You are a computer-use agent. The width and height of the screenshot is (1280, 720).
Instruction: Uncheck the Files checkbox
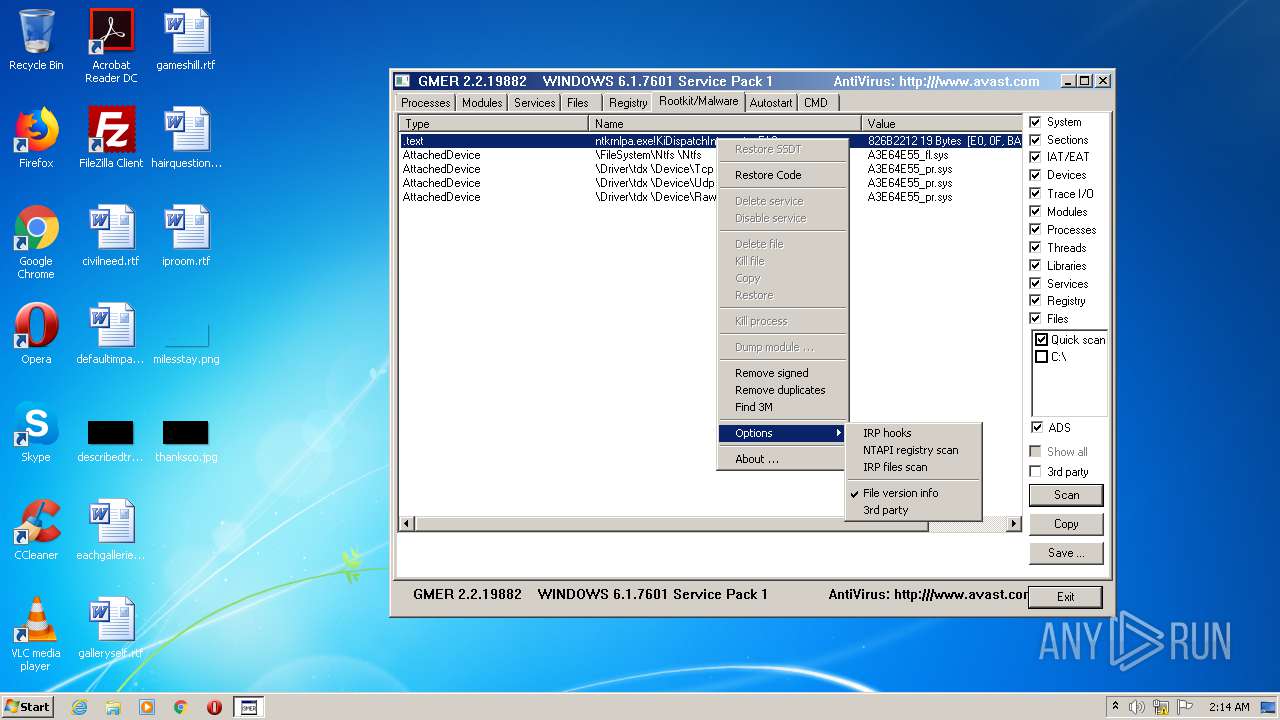[1035, 319]
